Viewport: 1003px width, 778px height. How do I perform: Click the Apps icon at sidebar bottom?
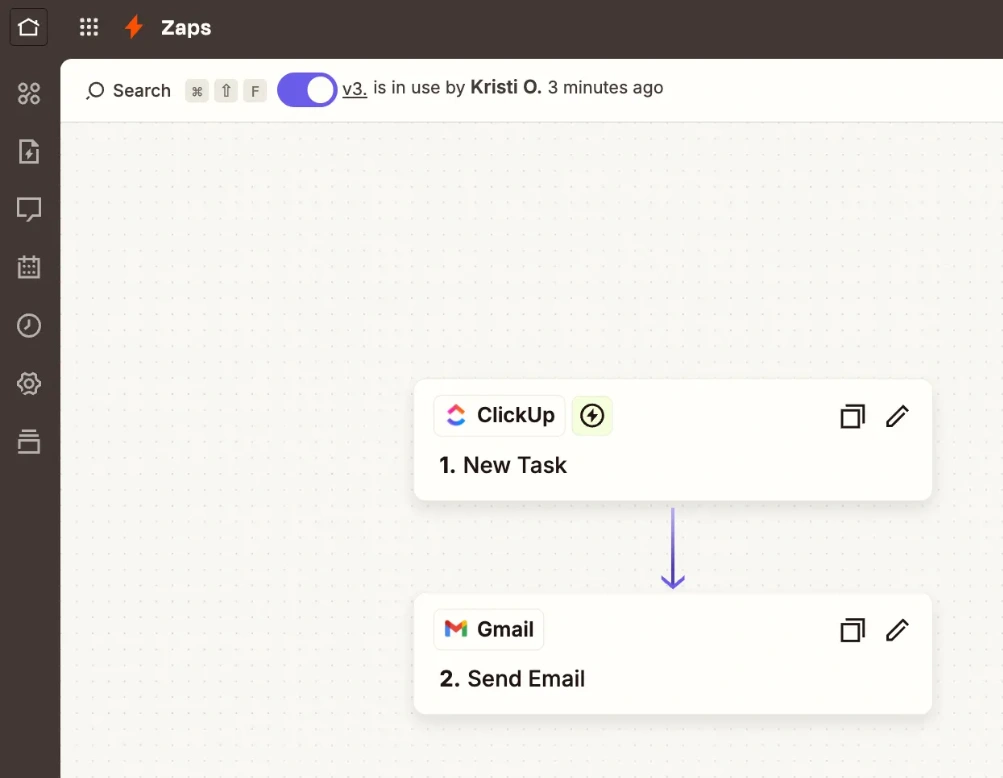[x=28, y=441]
